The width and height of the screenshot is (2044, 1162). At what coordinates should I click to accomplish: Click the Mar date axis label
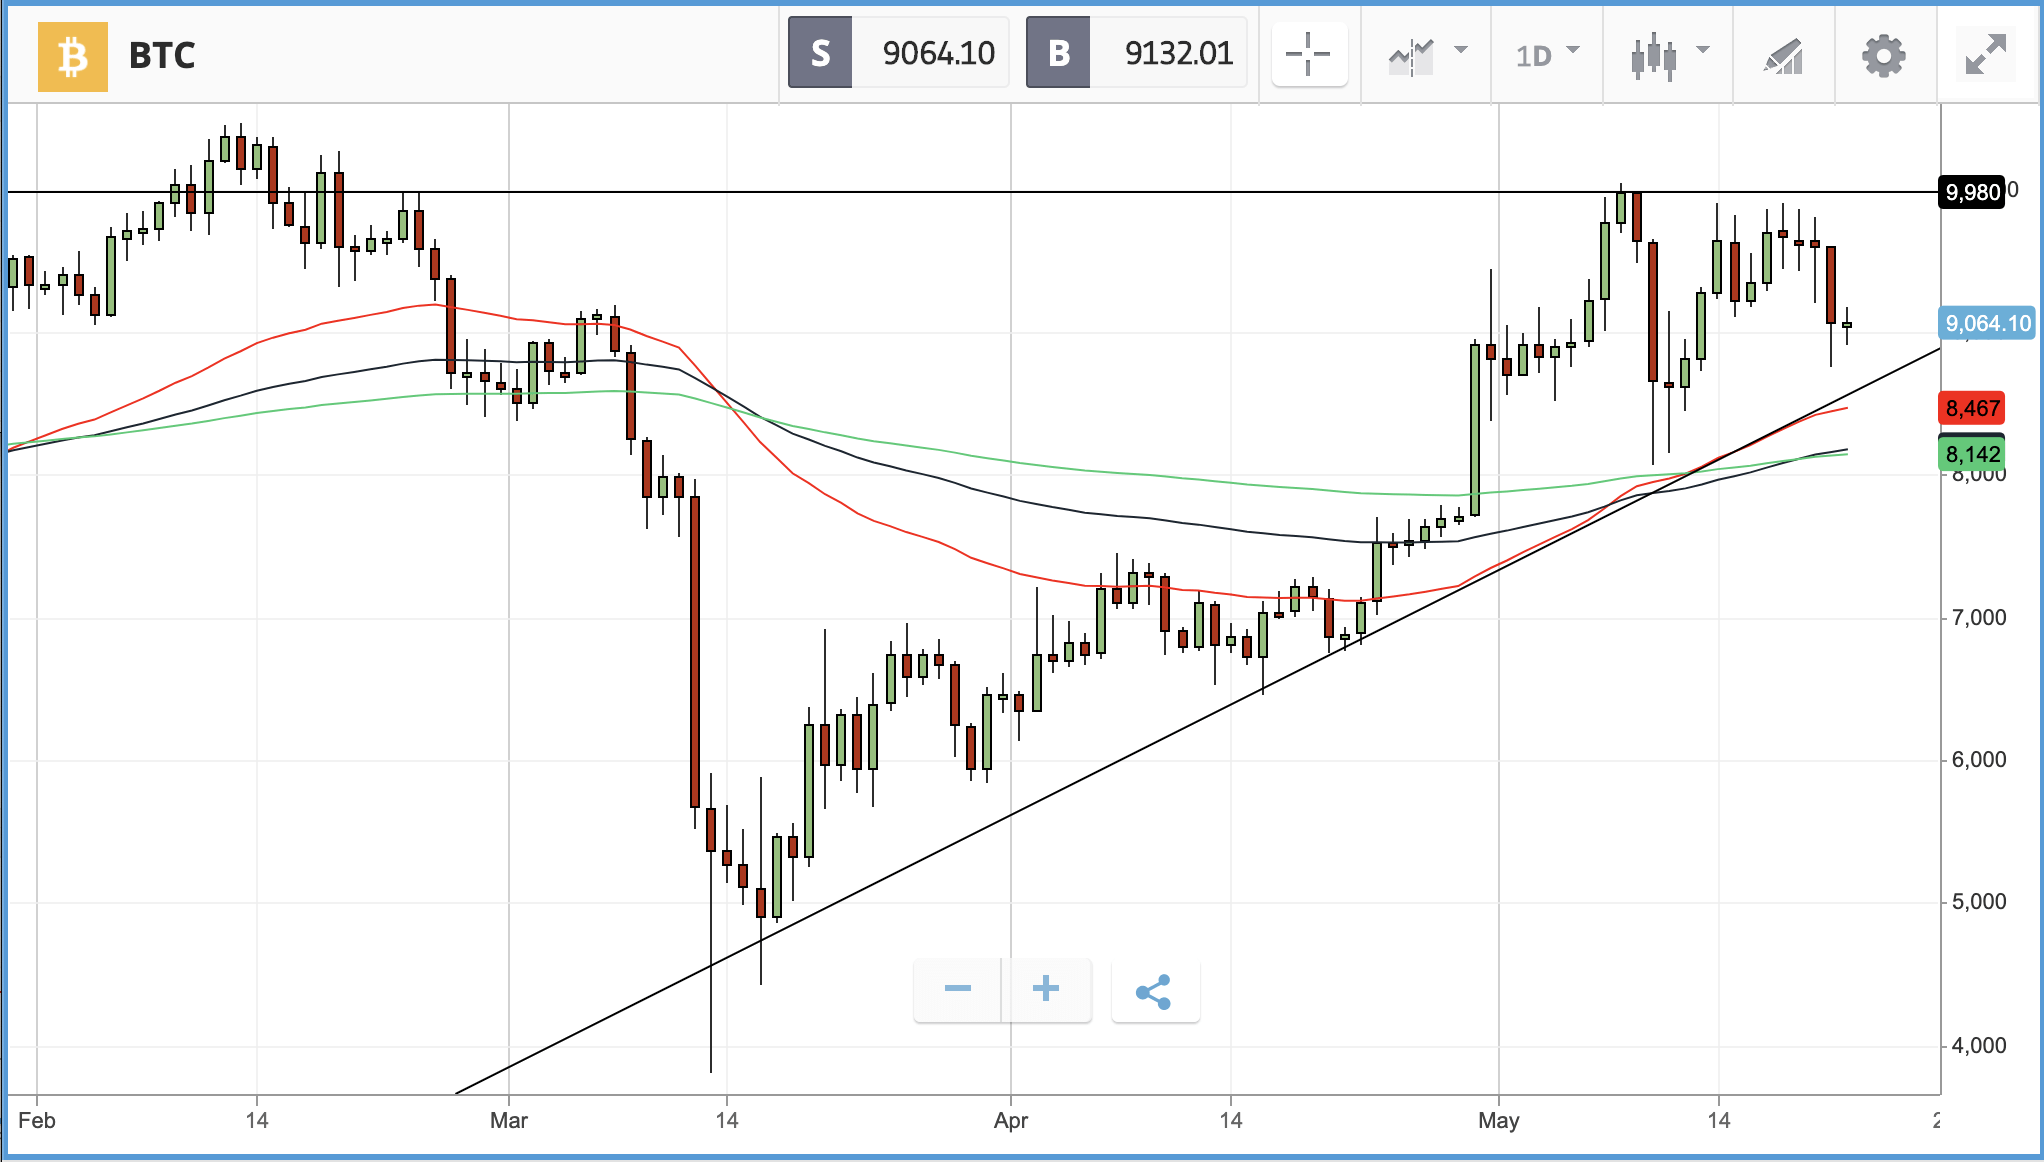point(508,1120)
